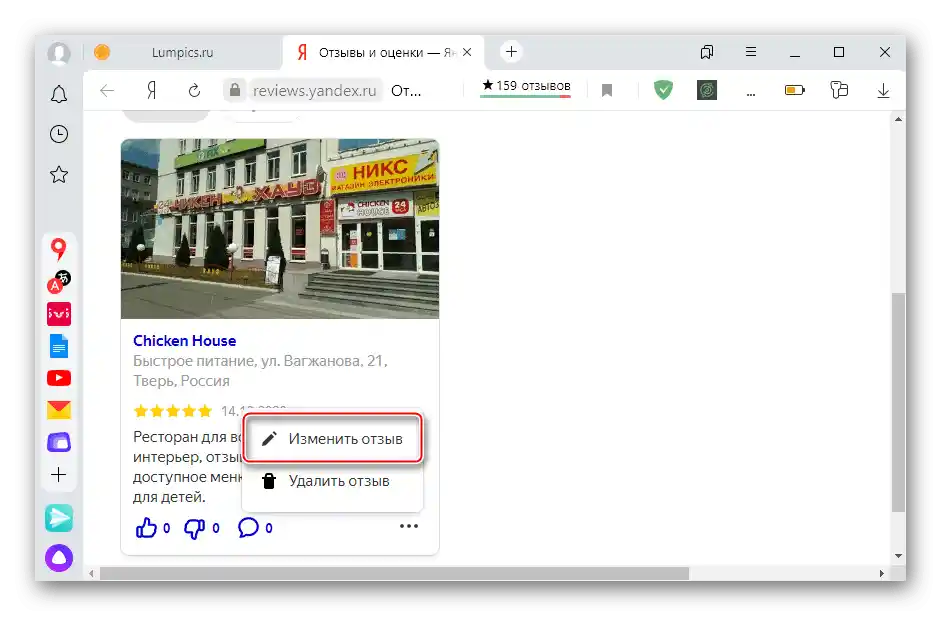Open Yandex Maps pin icon

coord(58,249)
